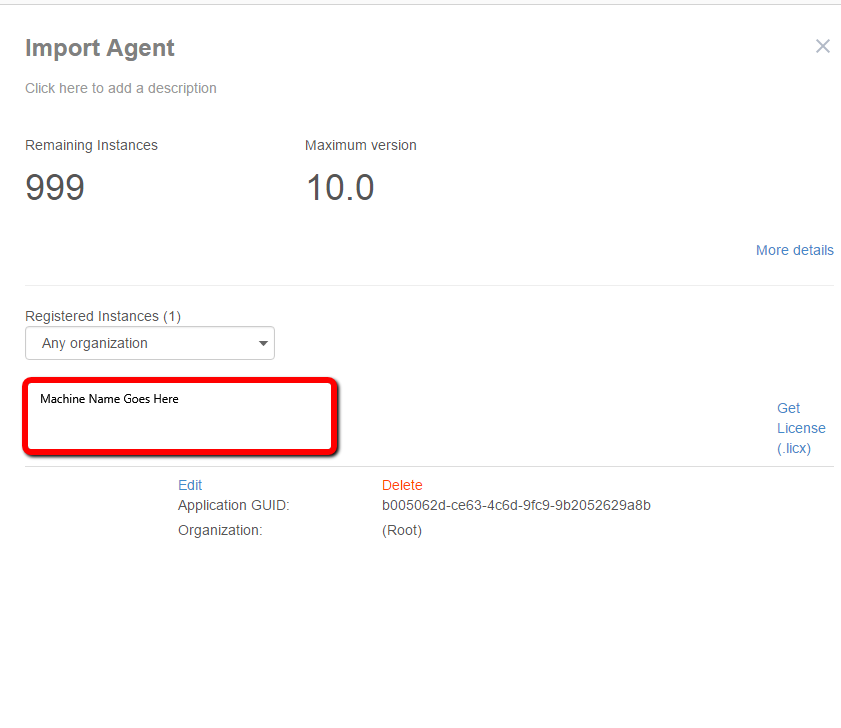Click the Edit link for the instance

190,485
